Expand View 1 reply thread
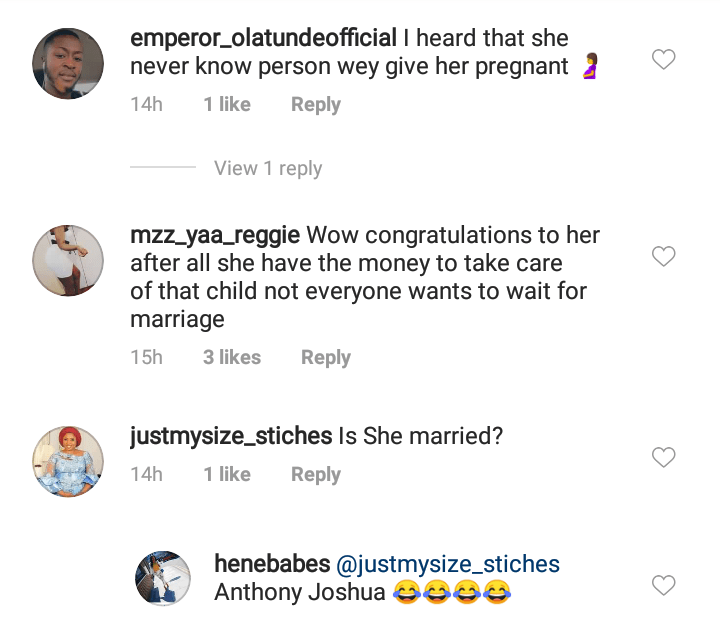The width and height of the screenshot is (720, 618). [268, 168]
